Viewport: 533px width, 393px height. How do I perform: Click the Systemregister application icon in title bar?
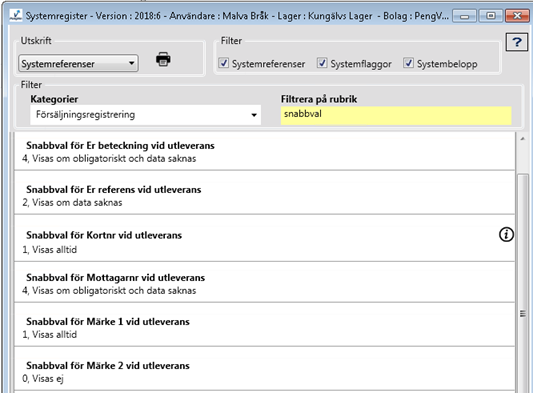(16, 15)
